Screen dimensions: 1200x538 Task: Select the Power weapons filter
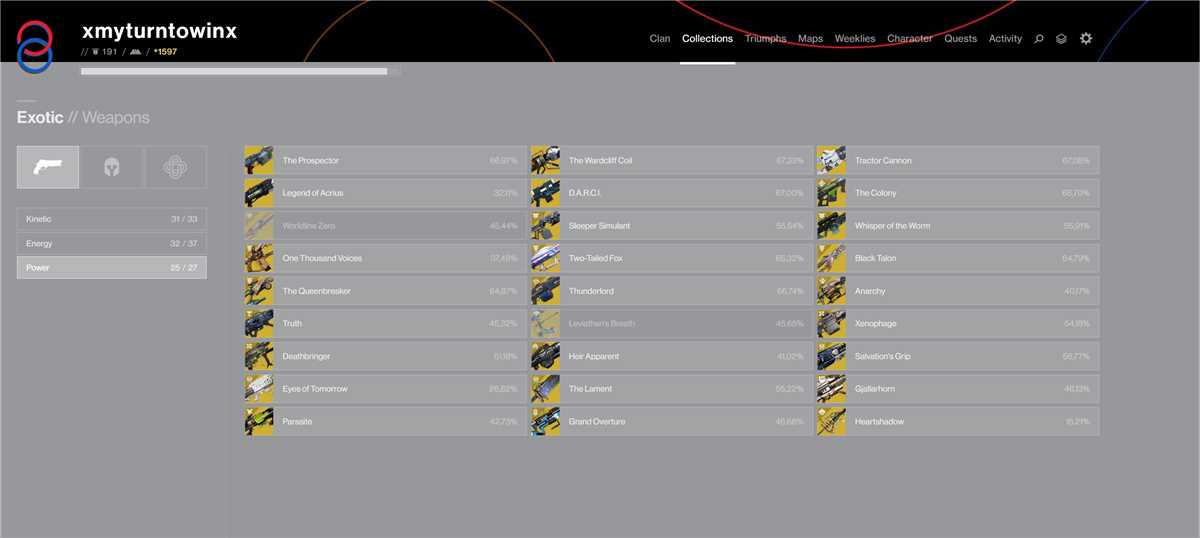(112, 268)
